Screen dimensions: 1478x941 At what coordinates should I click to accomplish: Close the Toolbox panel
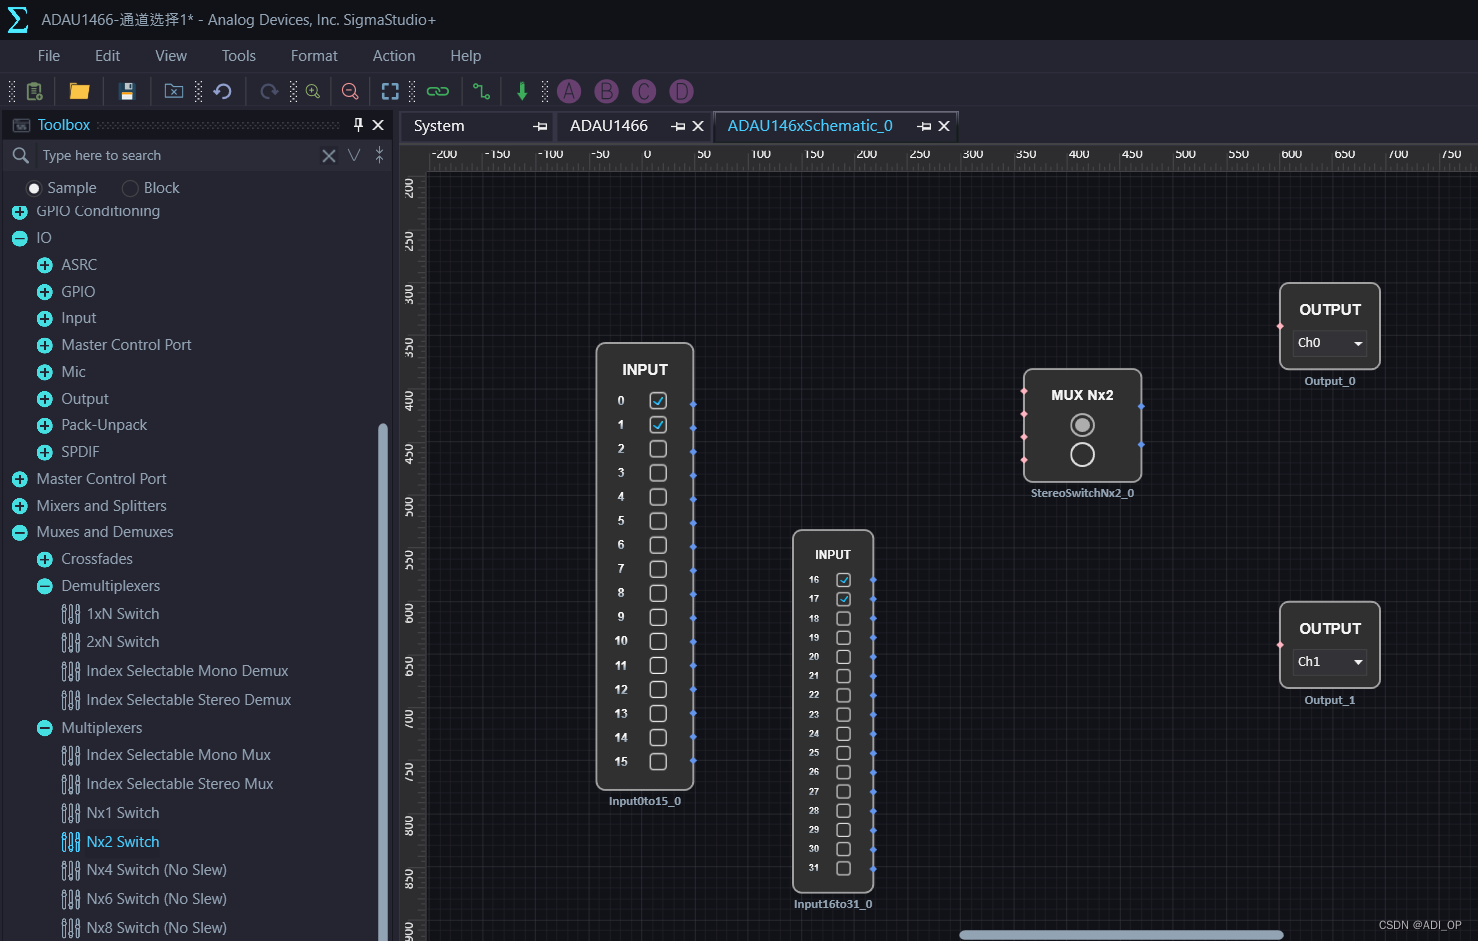pyautogui.click(x=378, y=125)
